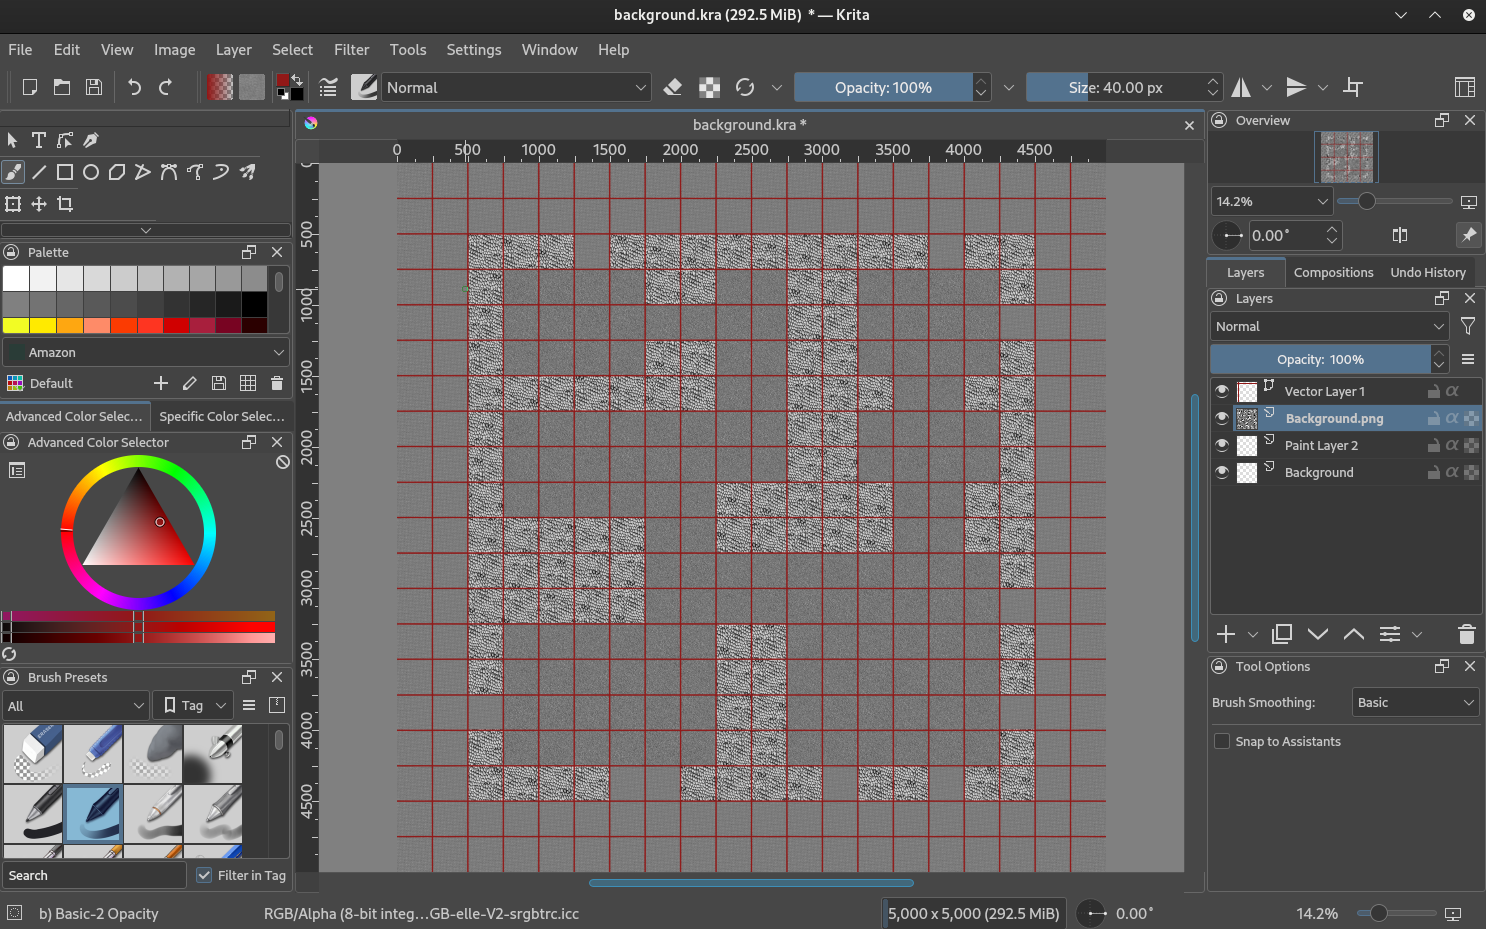
Task: Open the brush blending mode Normal dropdown
Action: click(516, 88)
